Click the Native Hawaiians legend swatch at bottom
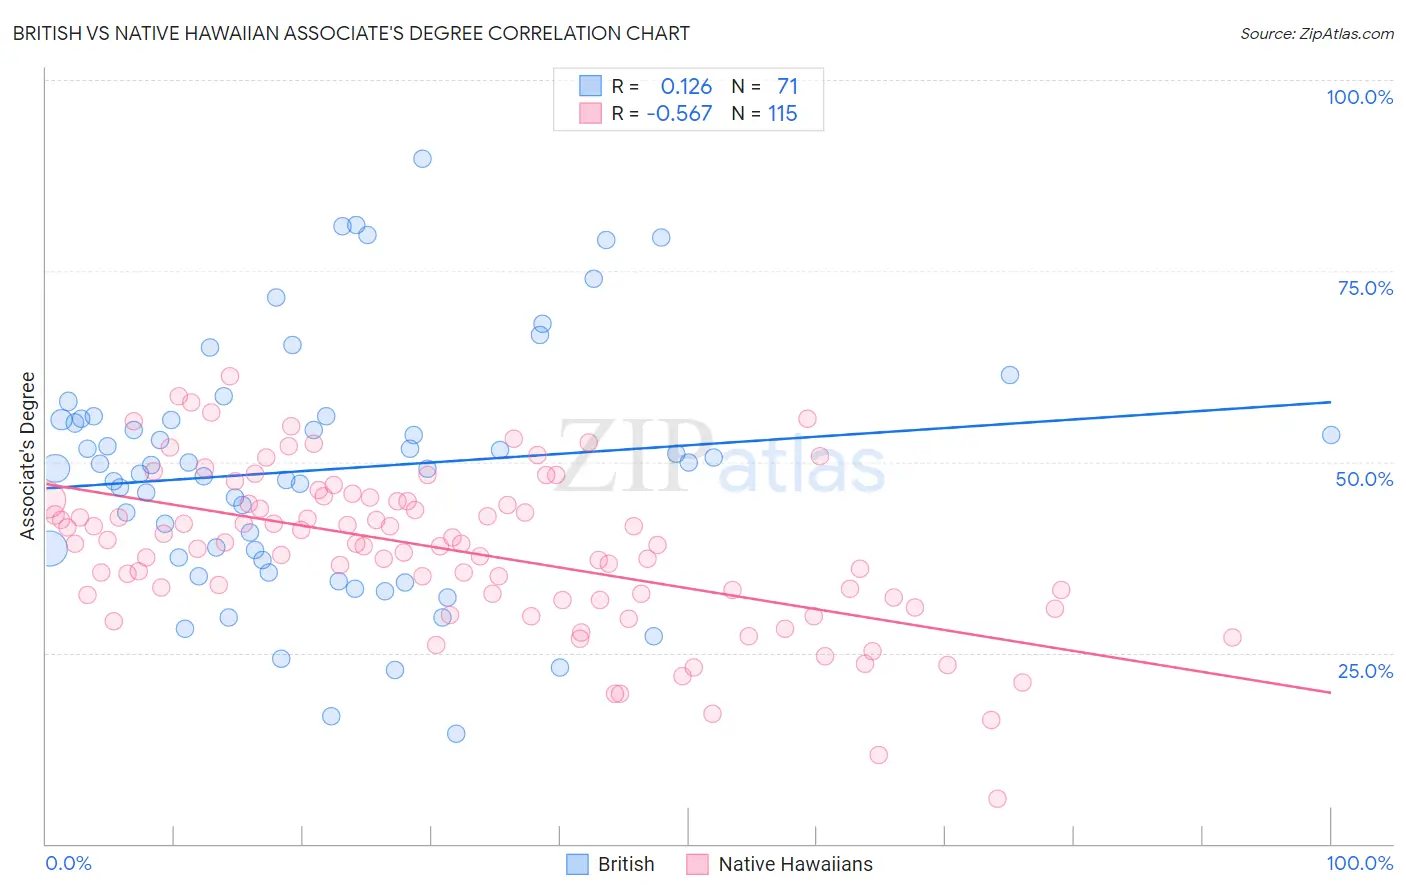The image size is (1406, 892). click(698, 864)
